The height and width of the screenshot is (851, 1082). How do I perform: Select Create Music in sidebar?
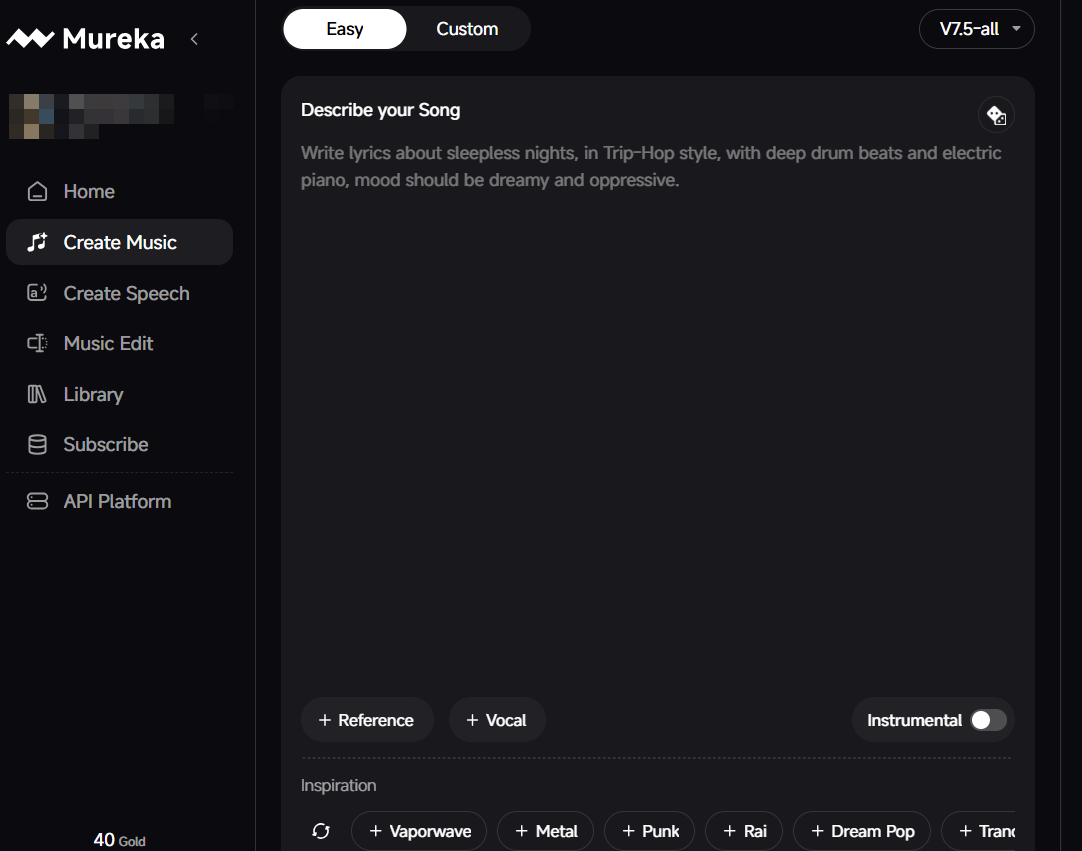pyautogui.click(x=119, y=242)
